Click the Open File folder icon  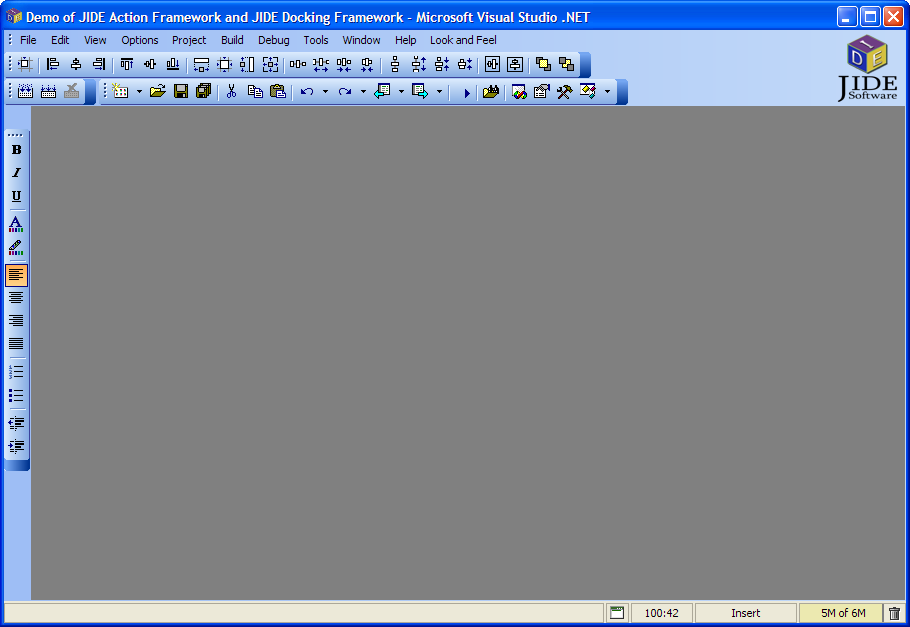(x=158, y=91)
